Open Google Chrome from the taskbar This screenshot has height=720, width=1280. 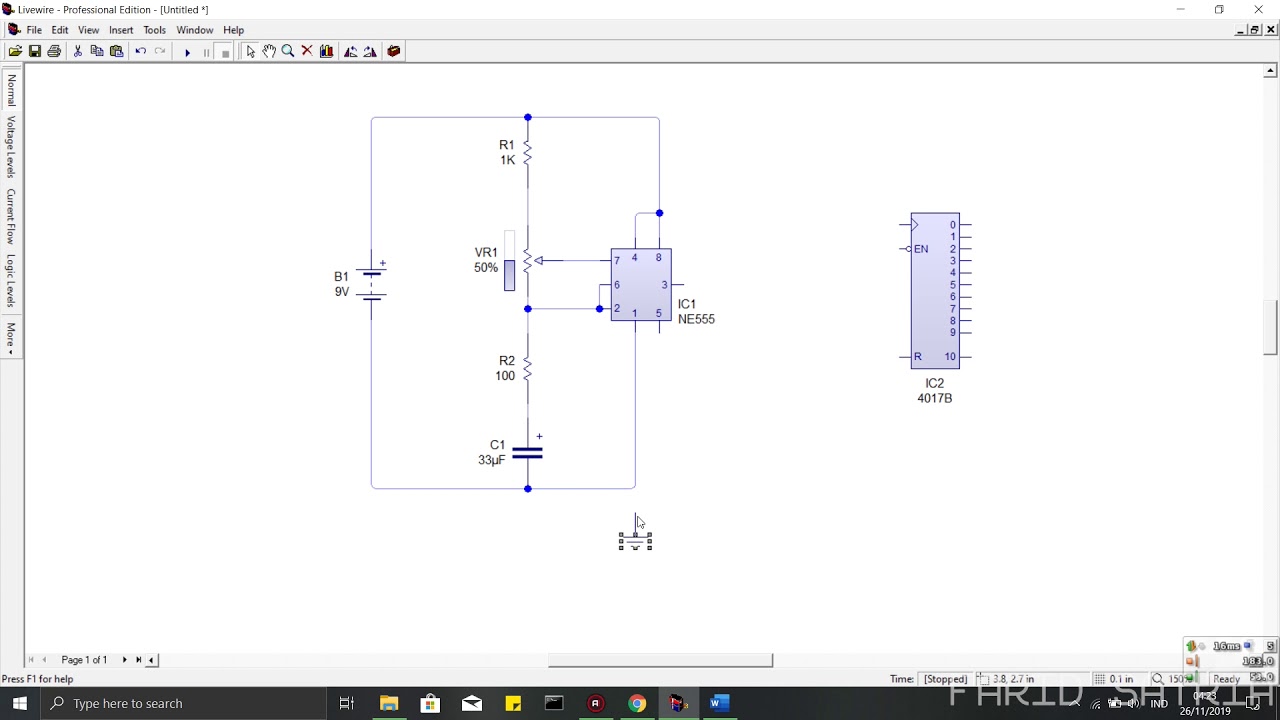(x=637, y=704)
